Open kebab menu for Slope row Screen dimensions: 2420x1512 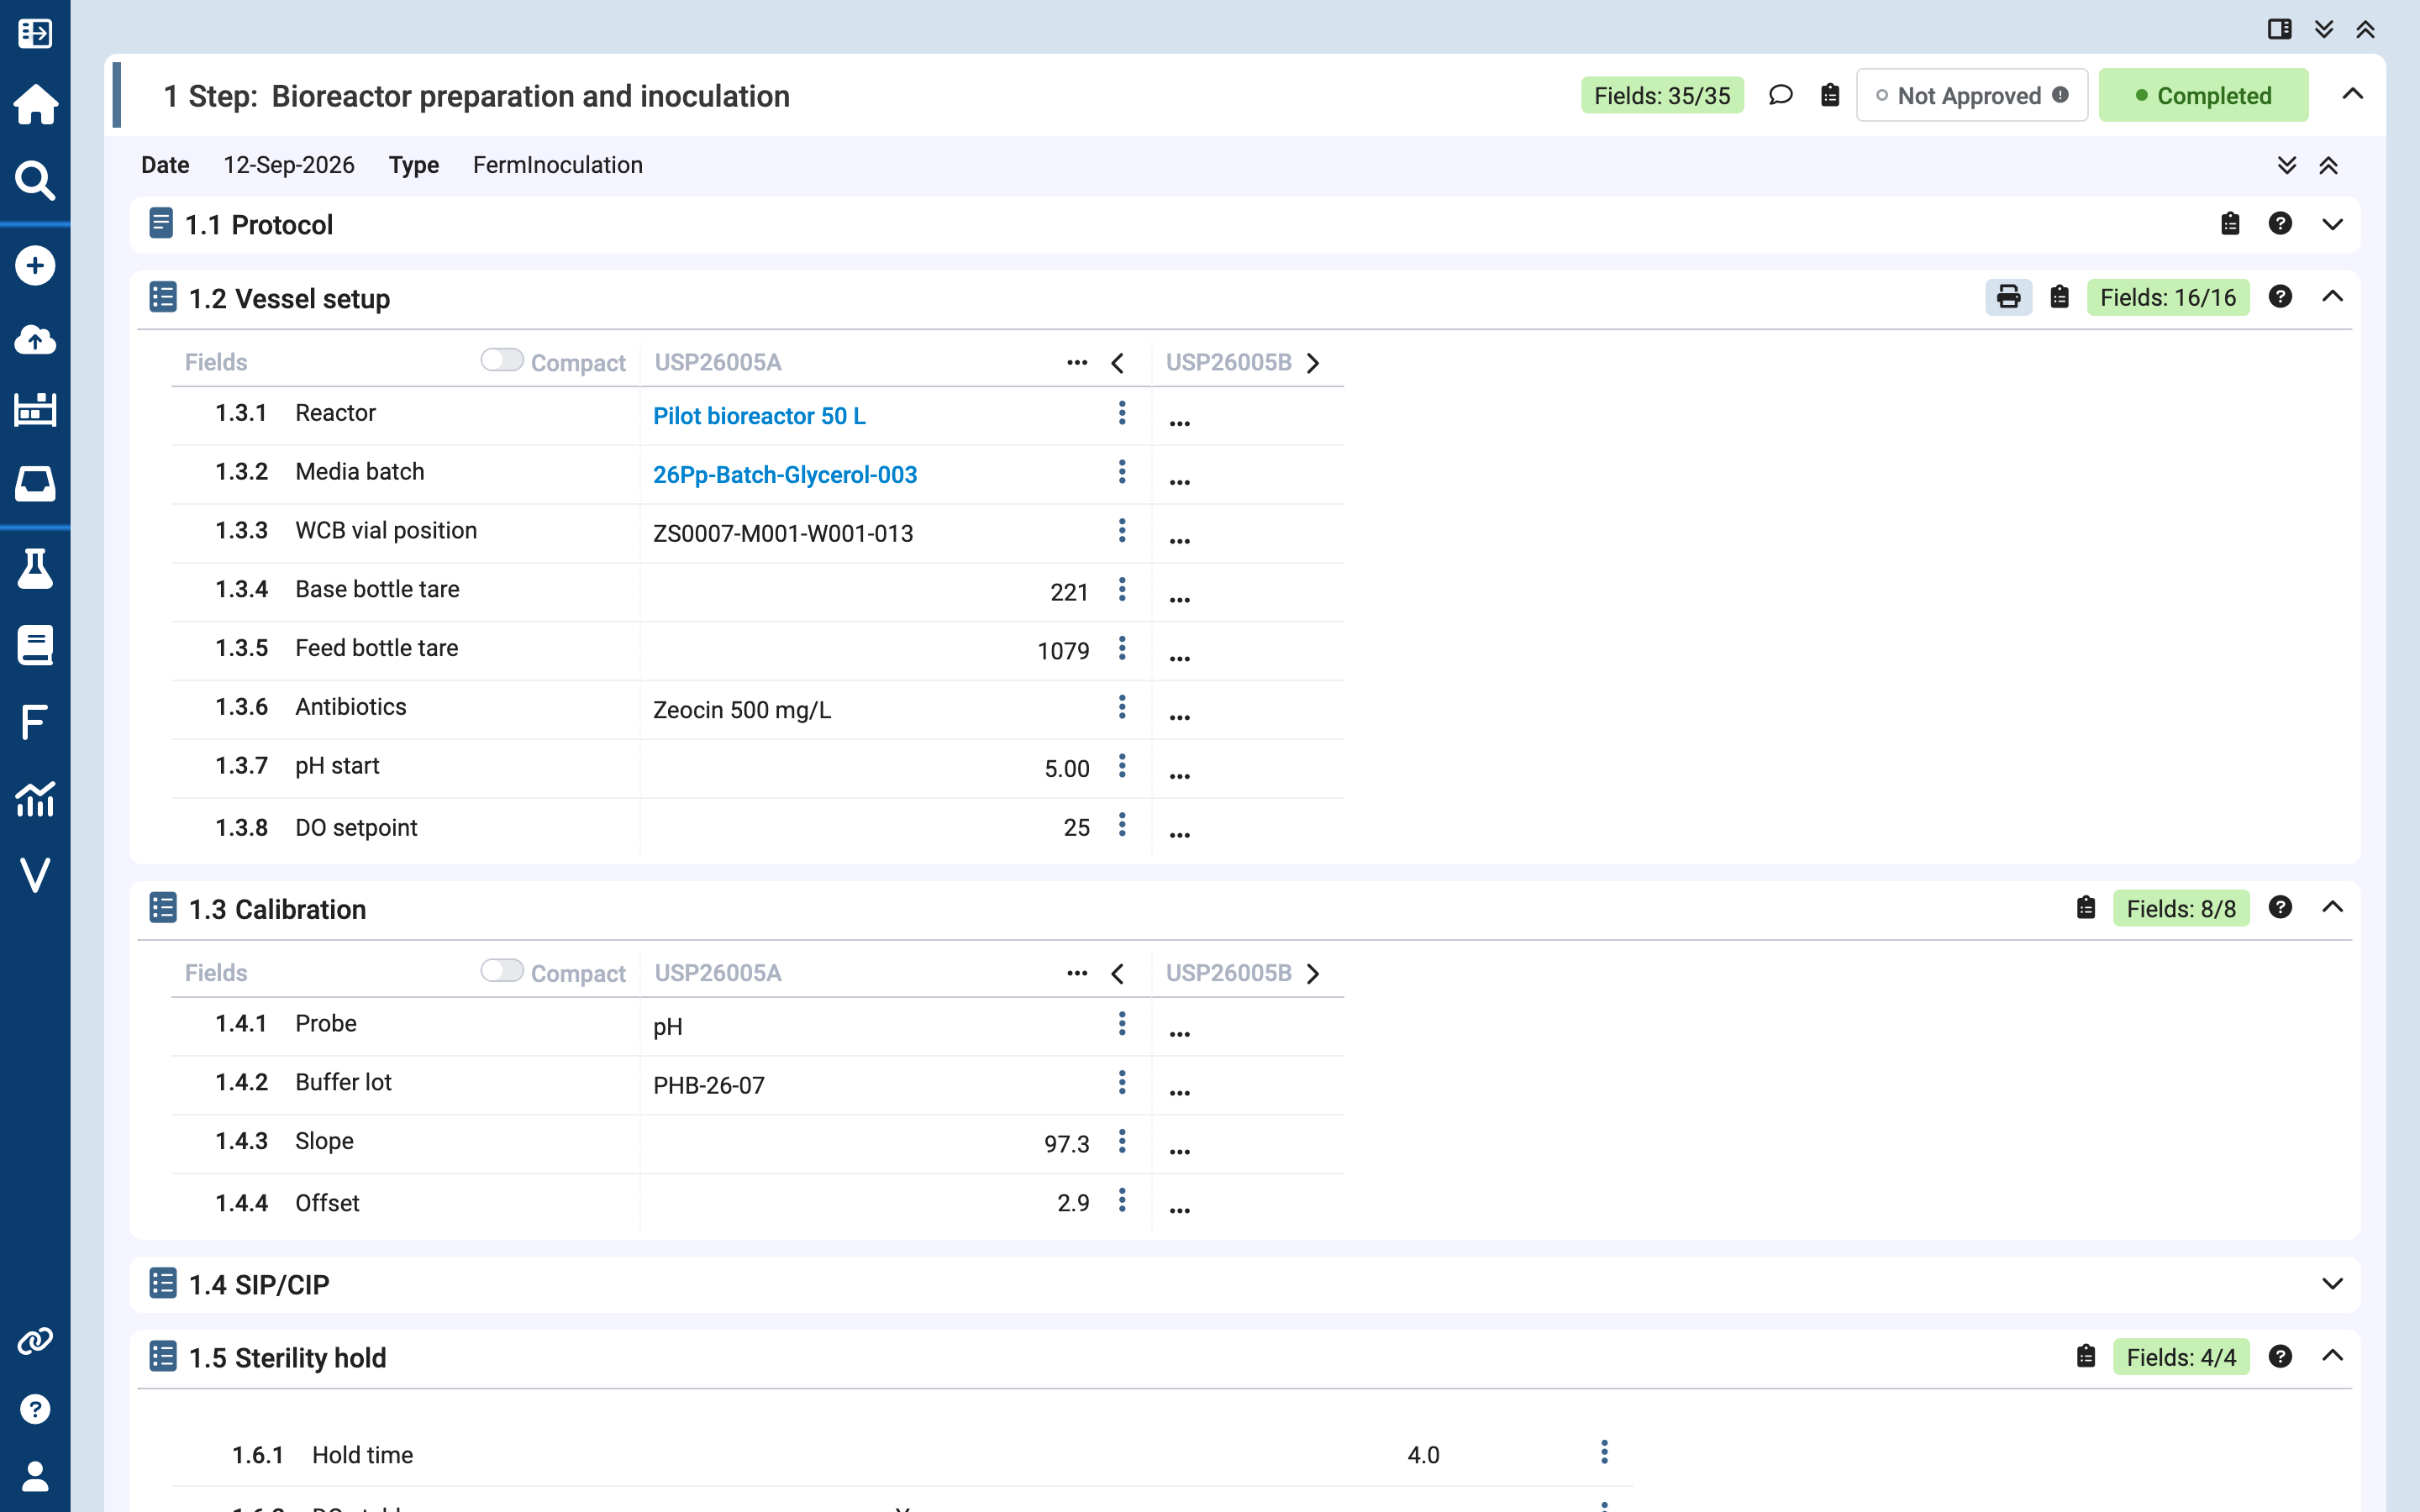[1122, 1141]
